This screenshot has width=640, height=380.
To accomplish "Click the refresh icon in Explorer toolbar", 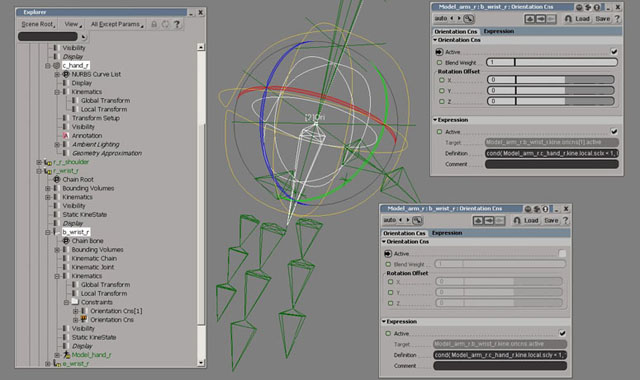I will 165,24.
